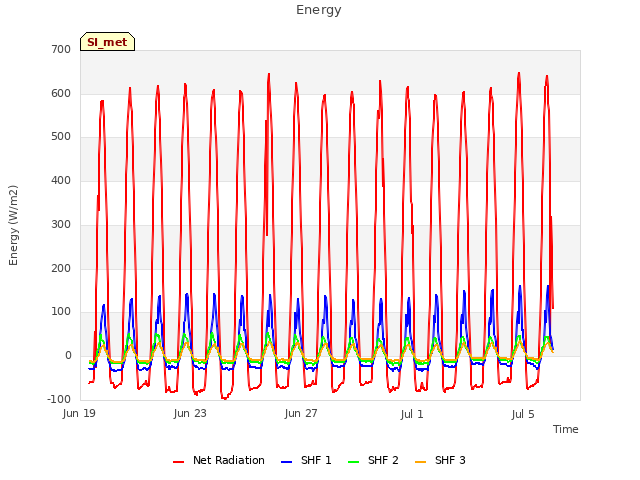
Task: Toggle SHF 3 series in legend
Action: [x=440, y=460]
